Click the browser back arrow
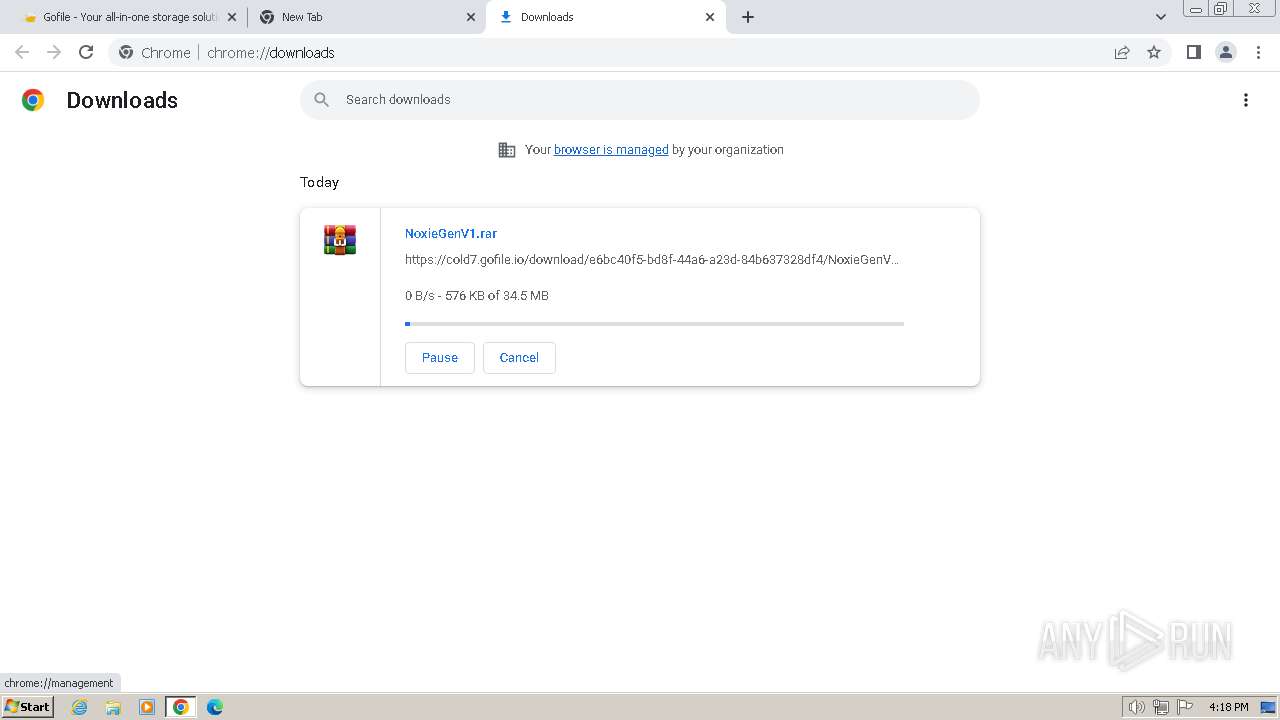The width and height of the screenshot is (1280, 720). tap(22, 52)
